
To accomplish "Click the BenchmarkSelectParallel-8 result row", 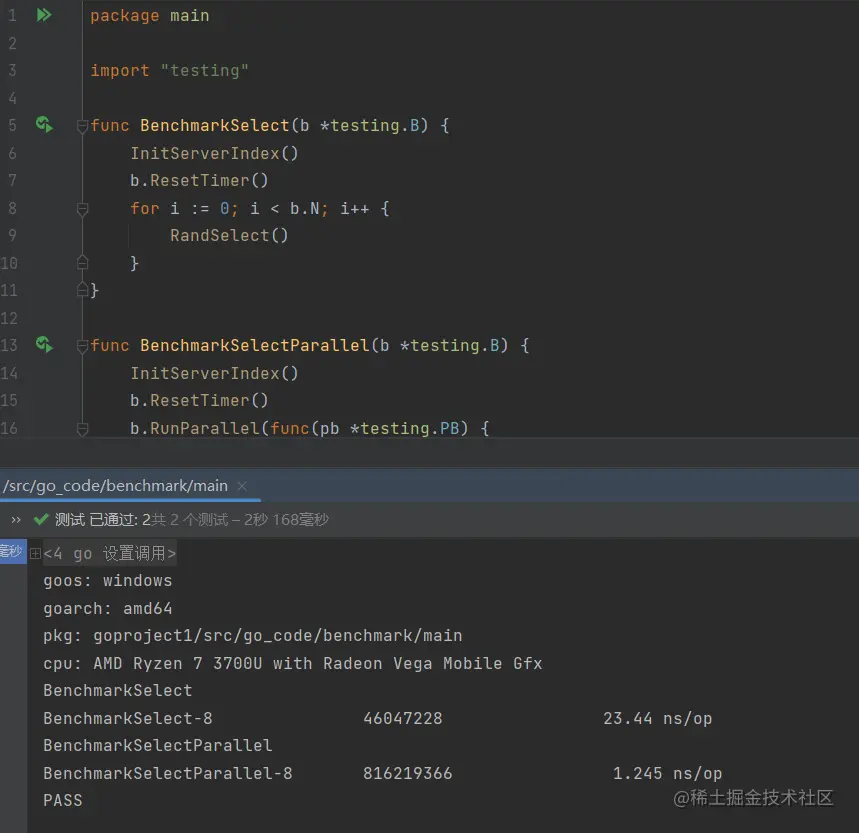I will click(x=382, y=773).
